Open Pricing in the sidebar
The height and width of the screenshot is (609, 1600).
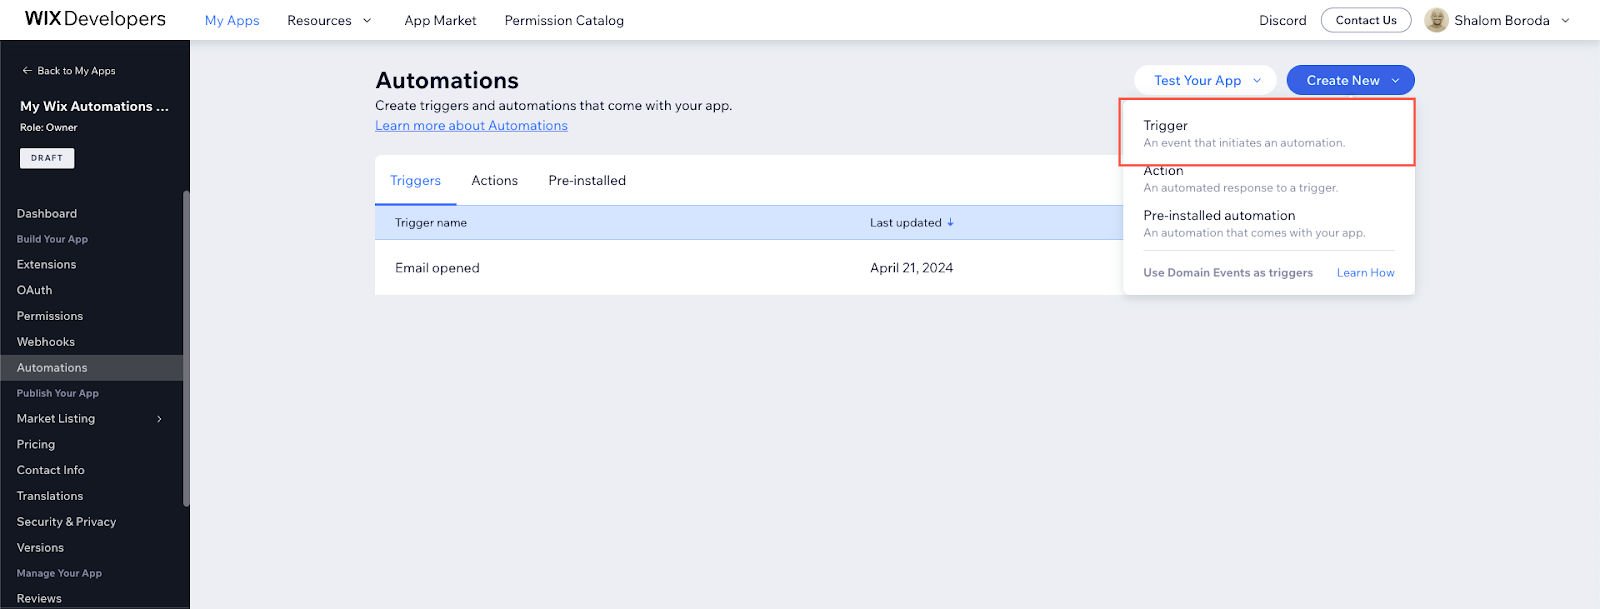[36, 445]
